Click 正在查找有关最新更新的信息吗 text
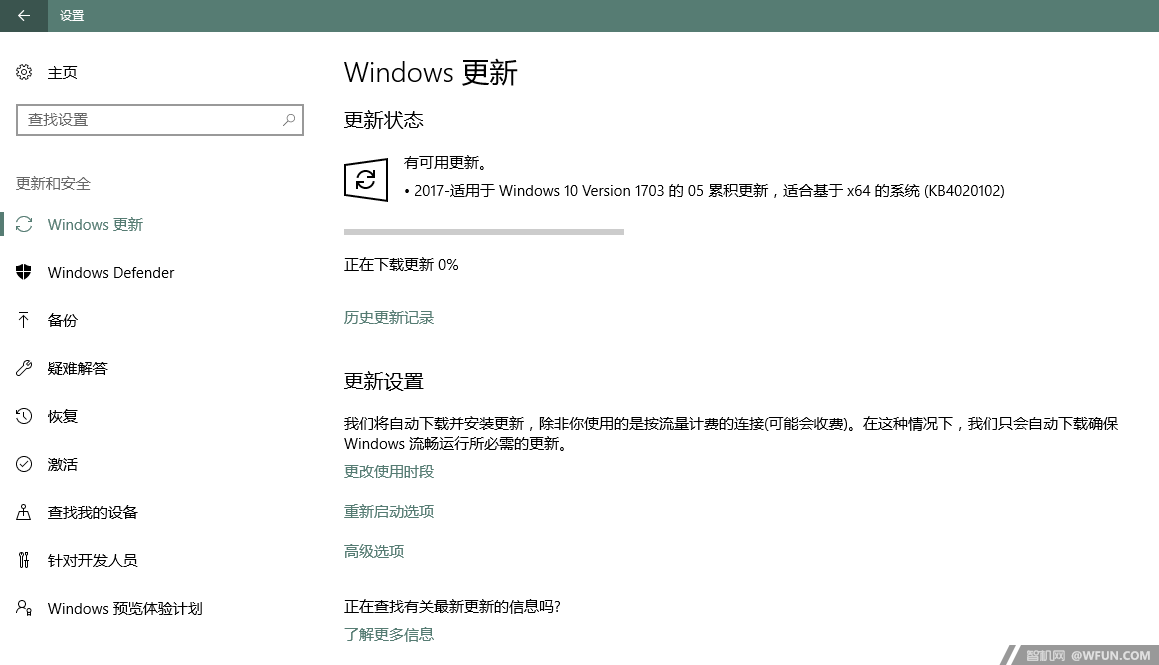Viewport: 1159px width, 665px height. click(452, 607)
